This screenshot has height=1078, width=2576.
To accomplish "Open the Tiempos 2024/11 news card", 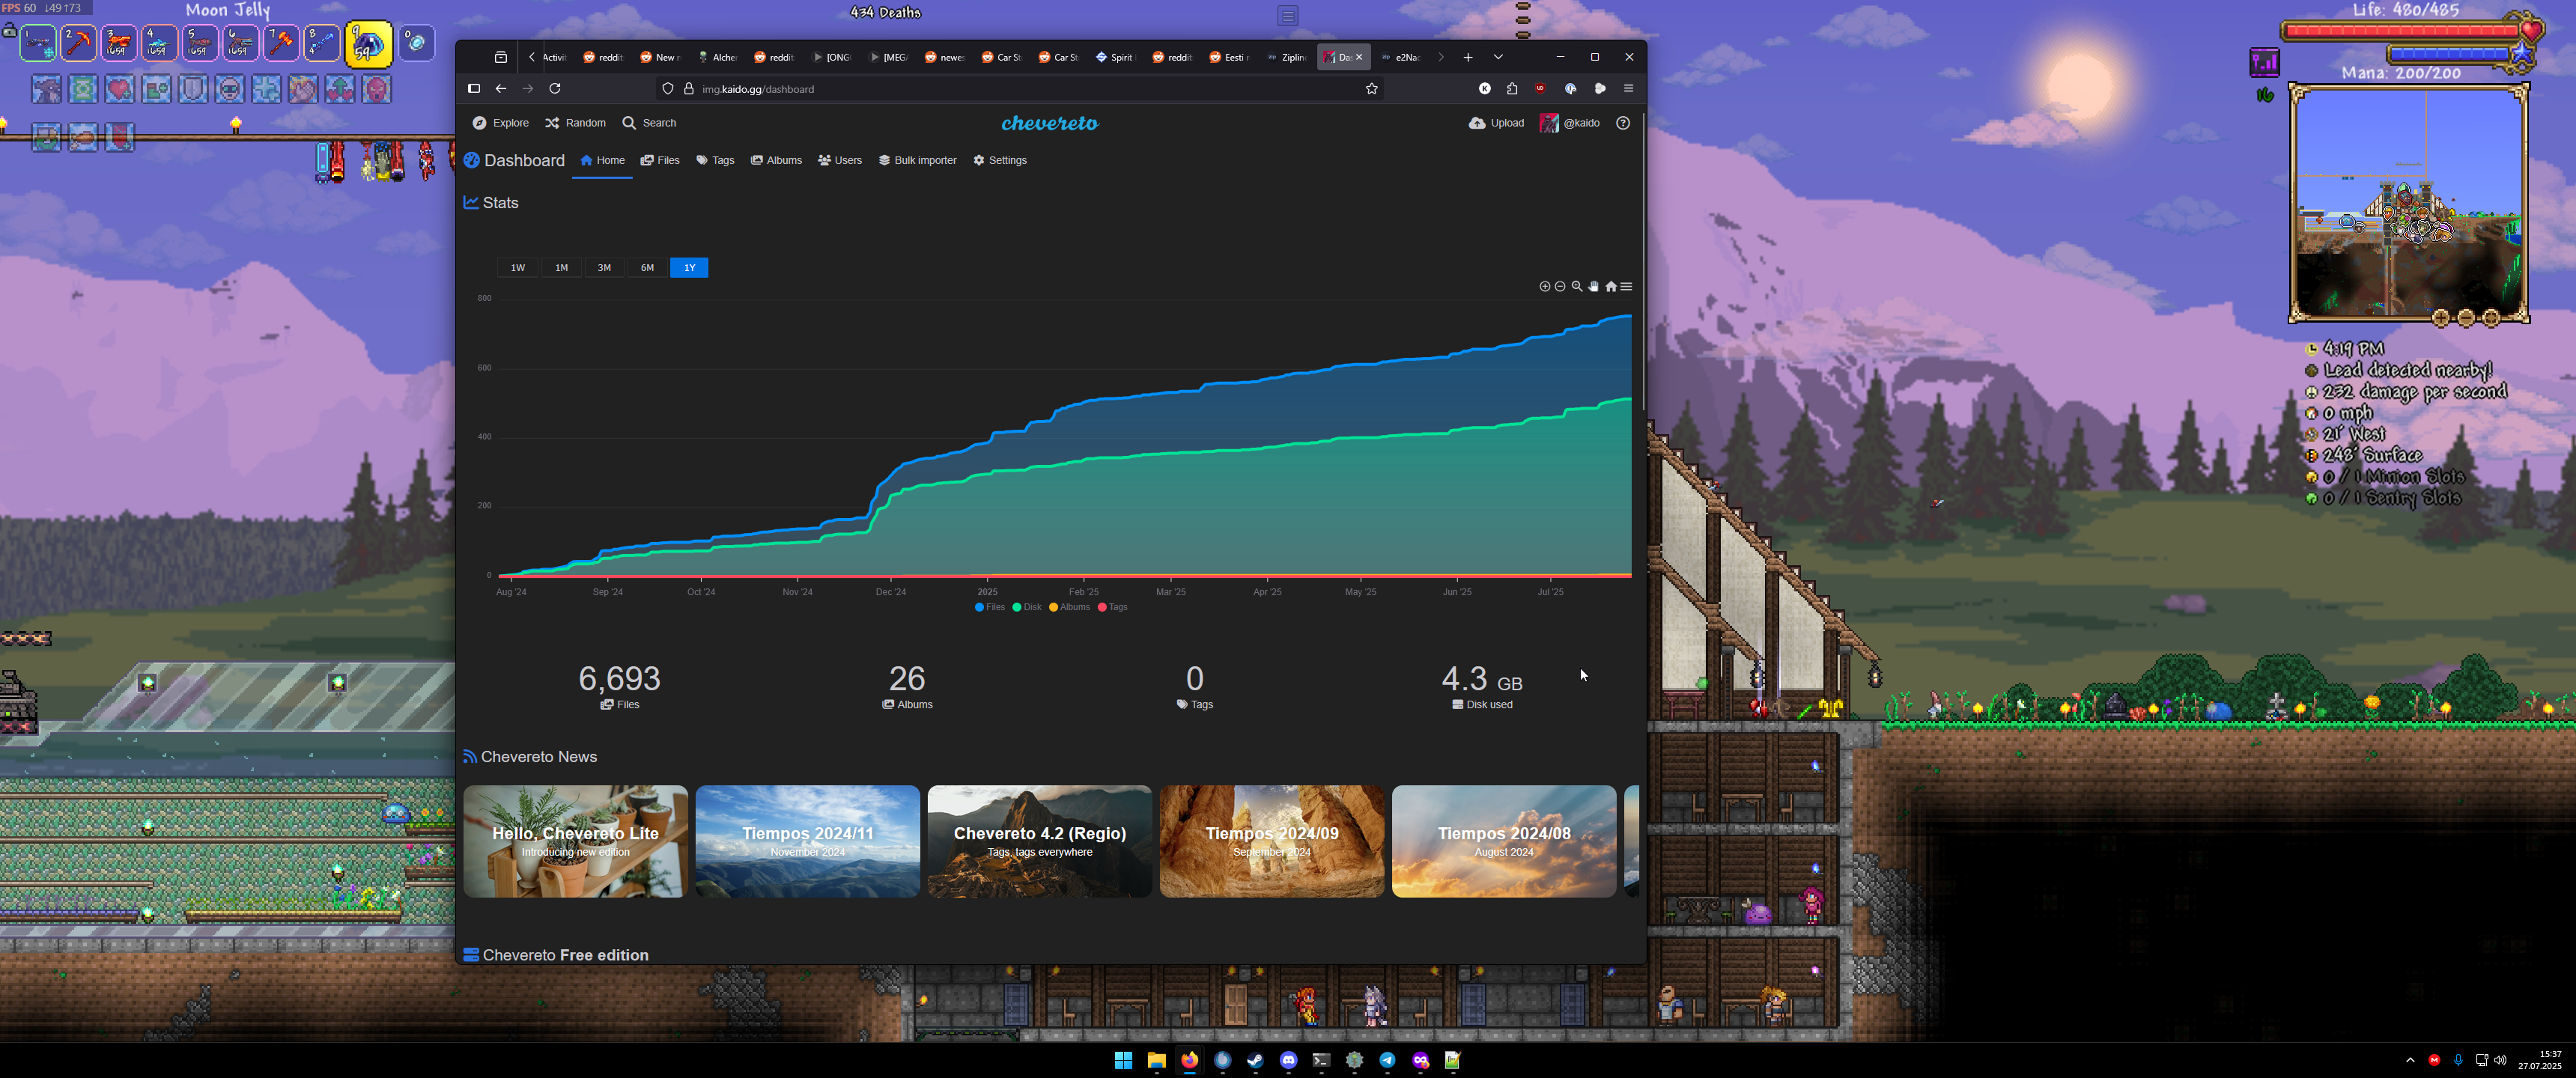I will [807, 841].
